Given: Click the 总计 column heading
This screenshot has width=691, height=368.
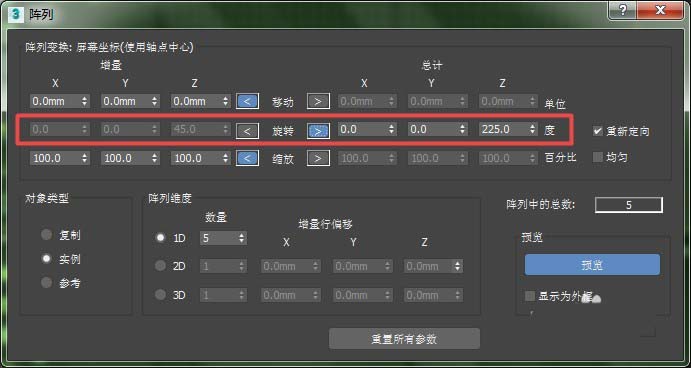Looking at the screenshot, I should click(x=431, y=66).
